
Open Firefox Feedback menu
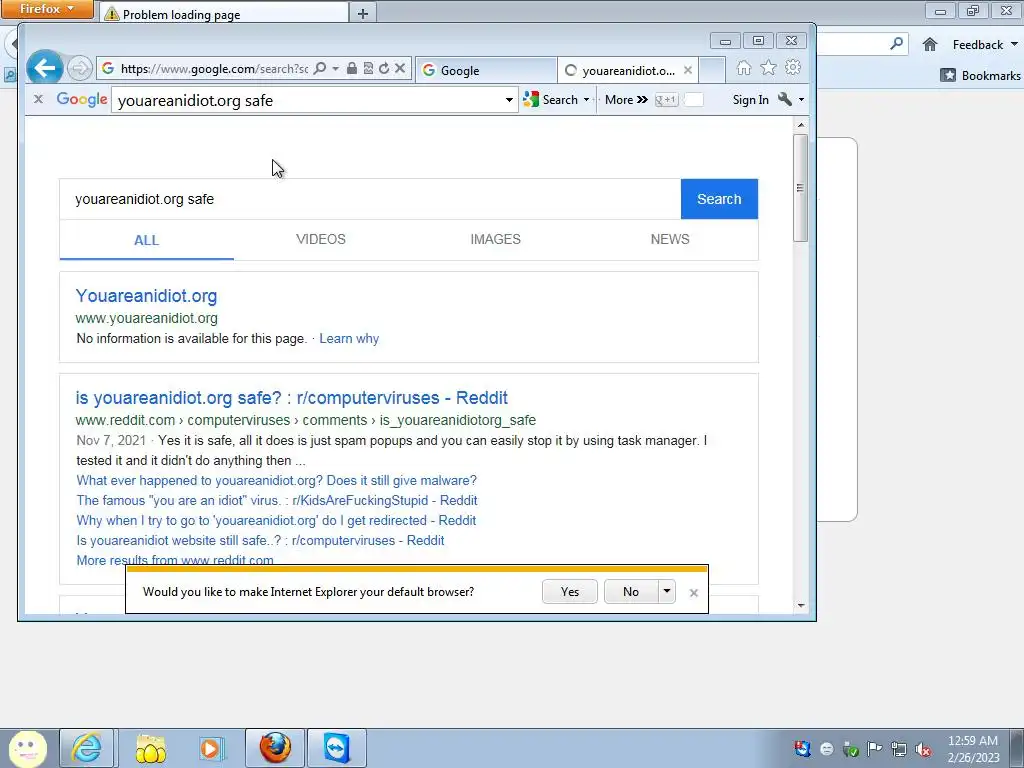tap(985, 44)
